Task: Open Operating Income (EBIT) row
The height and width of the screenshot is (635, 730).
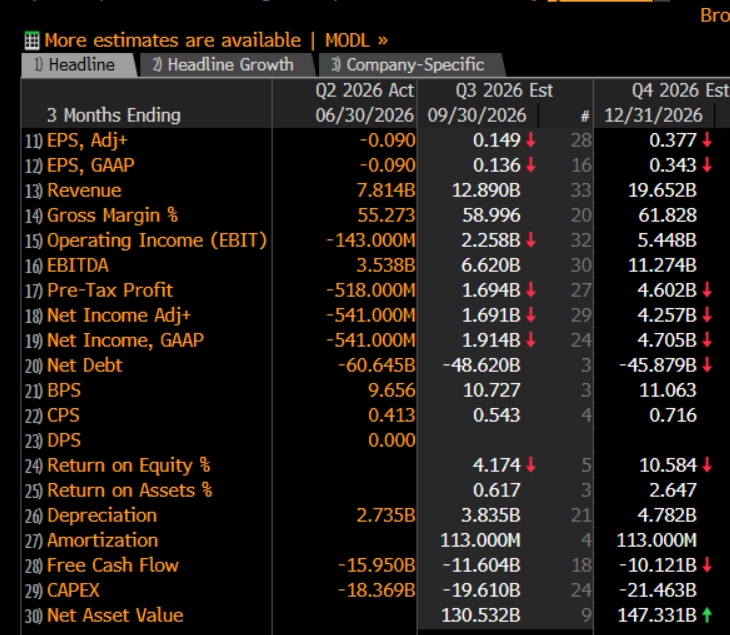Action: tap(157, 240)
